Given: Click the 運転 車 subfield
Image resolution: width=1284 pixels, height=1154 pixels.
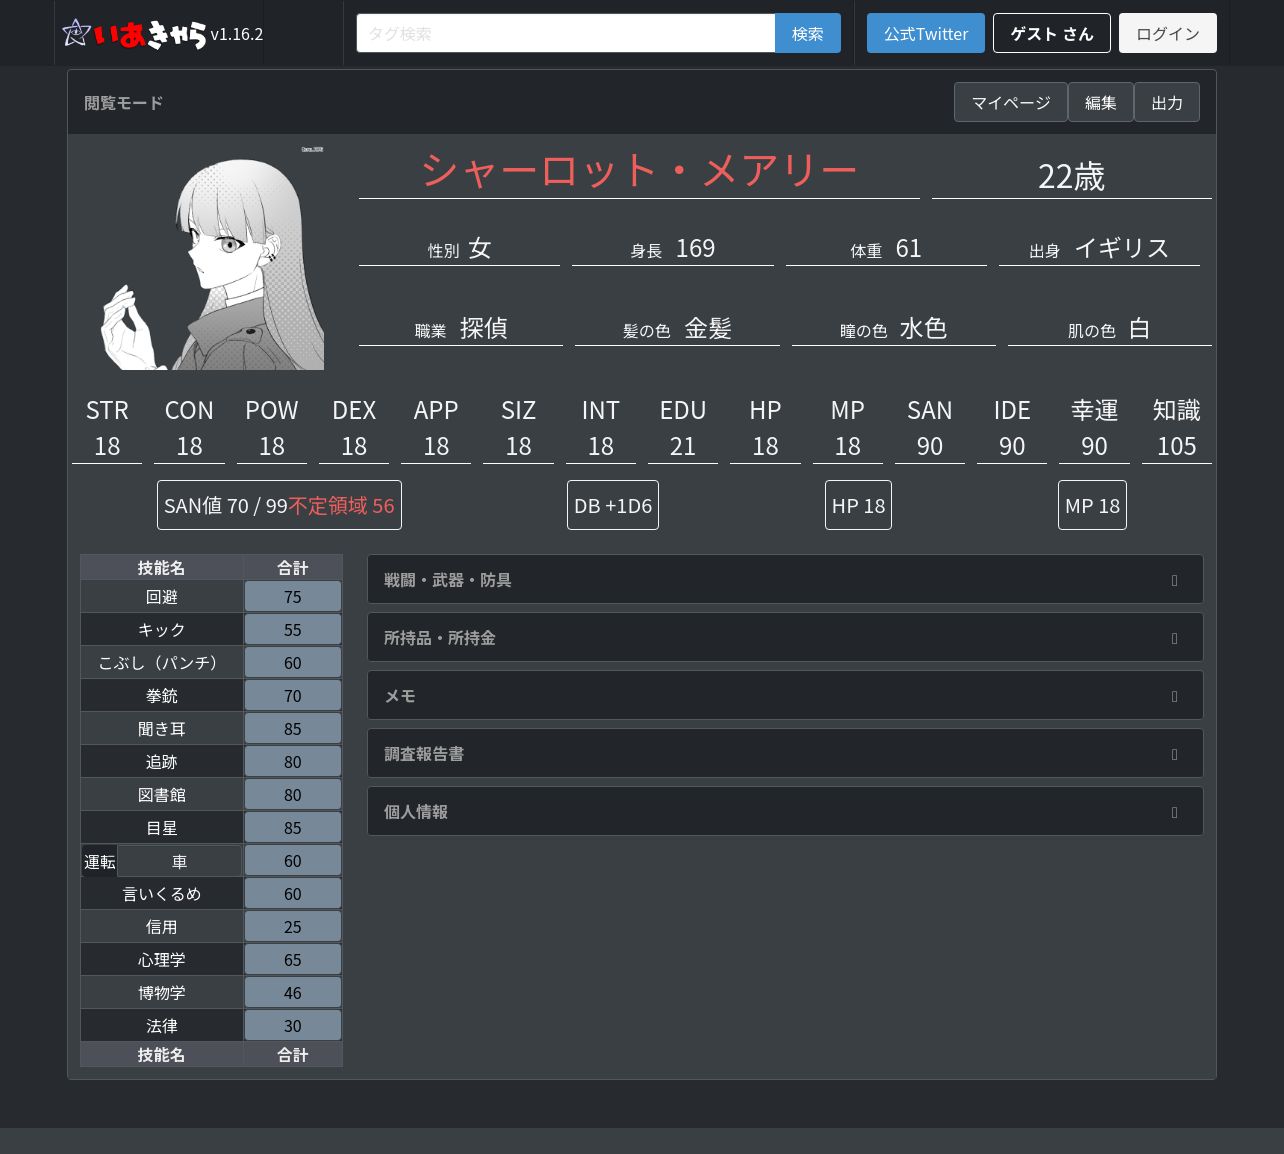Looking at the screenshot, I should point(180,861).
